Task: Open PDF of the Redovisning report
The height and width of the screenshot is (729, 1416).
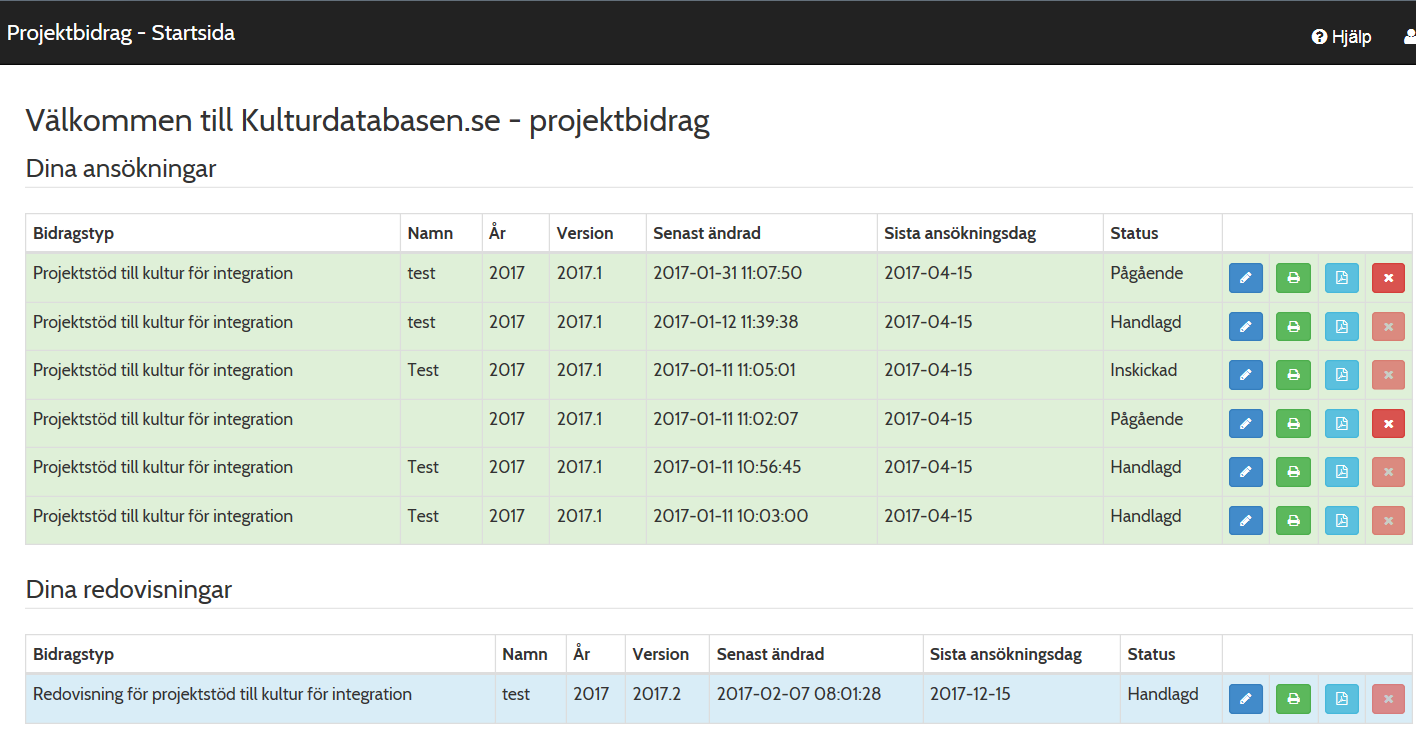Action: point(1341,699)
